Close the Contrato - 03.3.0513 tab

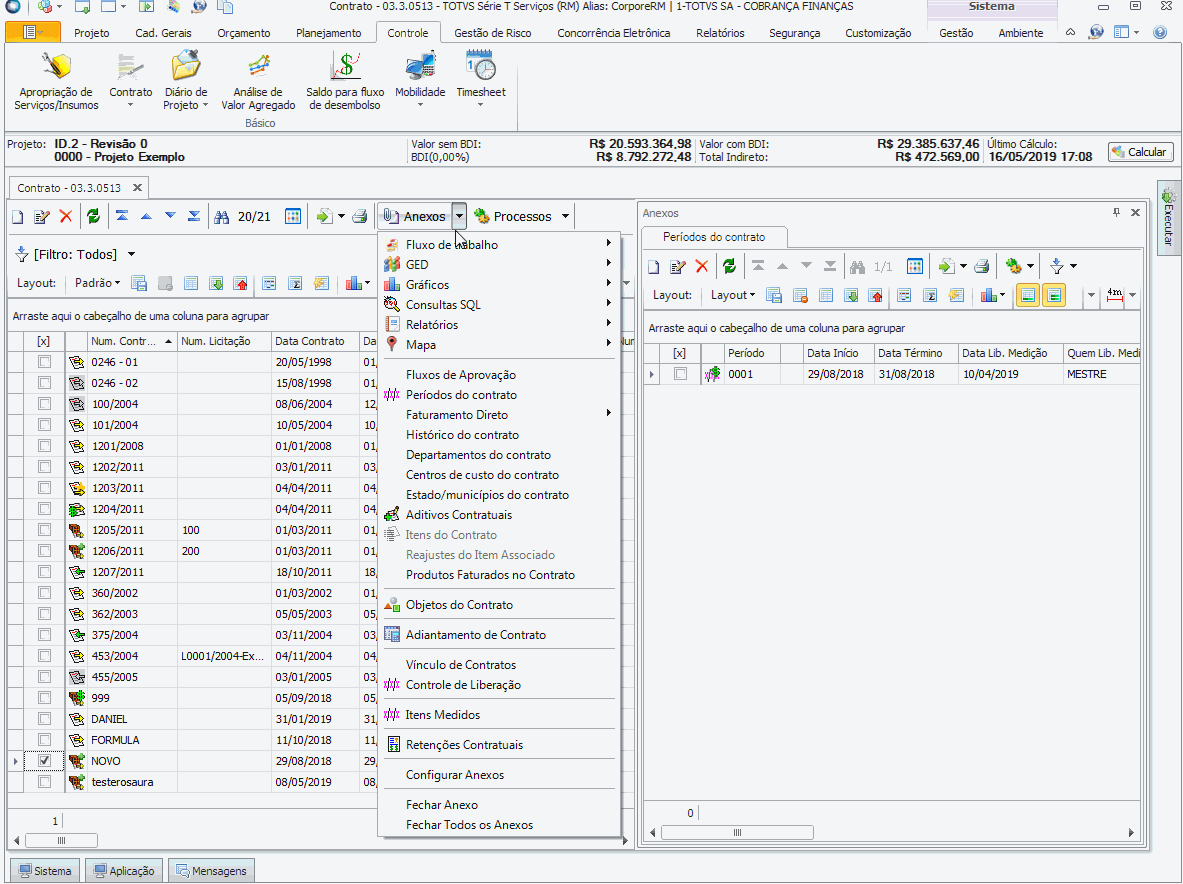click(x=137, y=188)
